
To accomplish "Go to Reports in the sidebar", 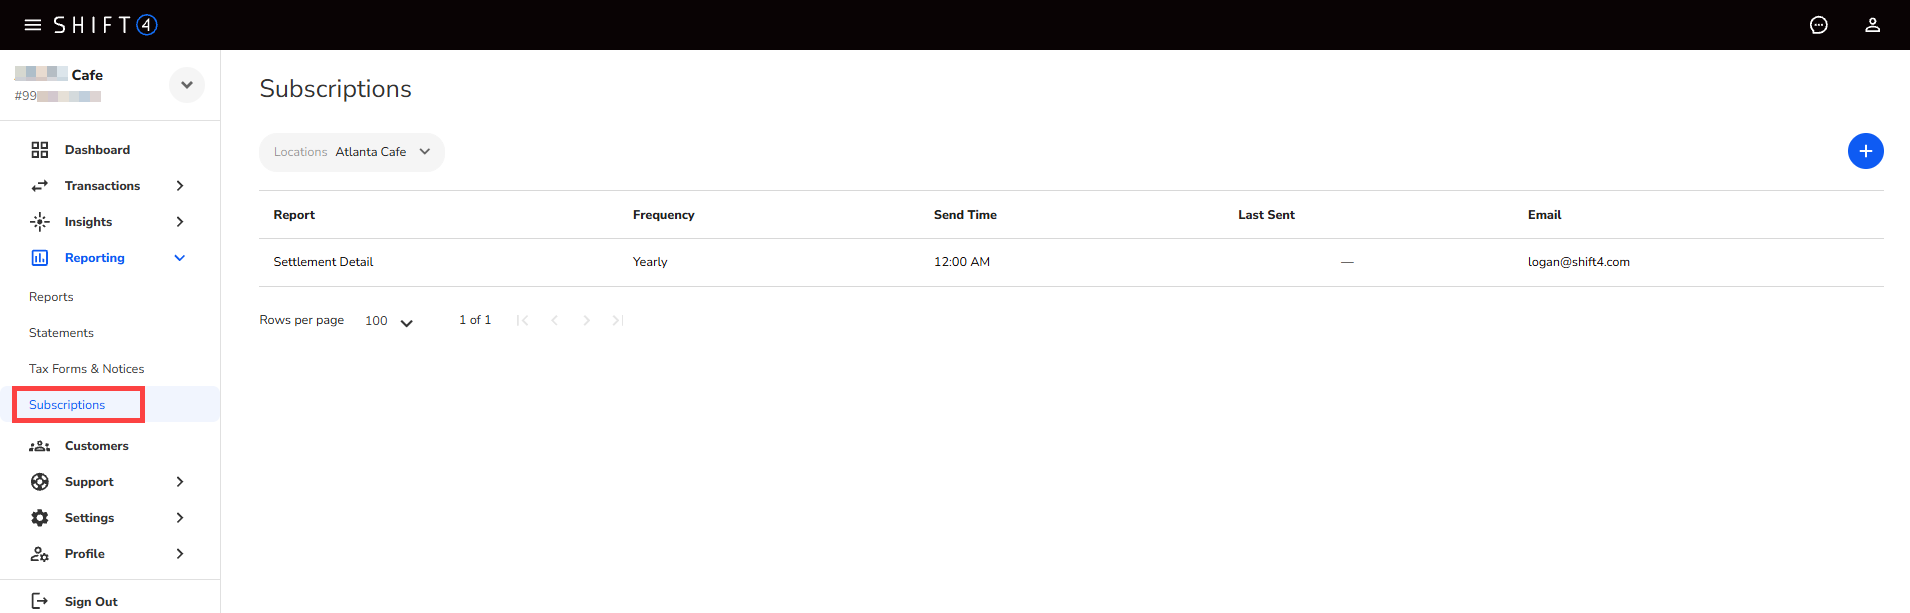I will (x=51, y=297).
